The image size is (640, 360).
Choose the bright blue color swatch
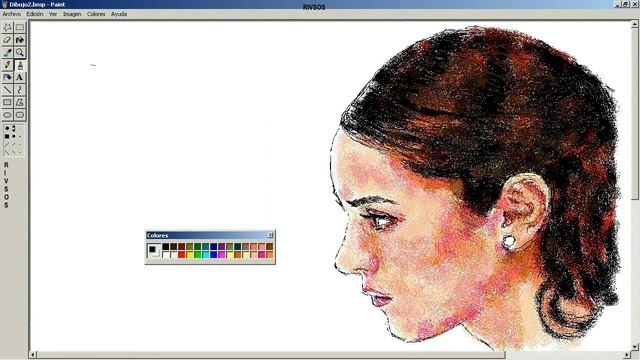213,255
